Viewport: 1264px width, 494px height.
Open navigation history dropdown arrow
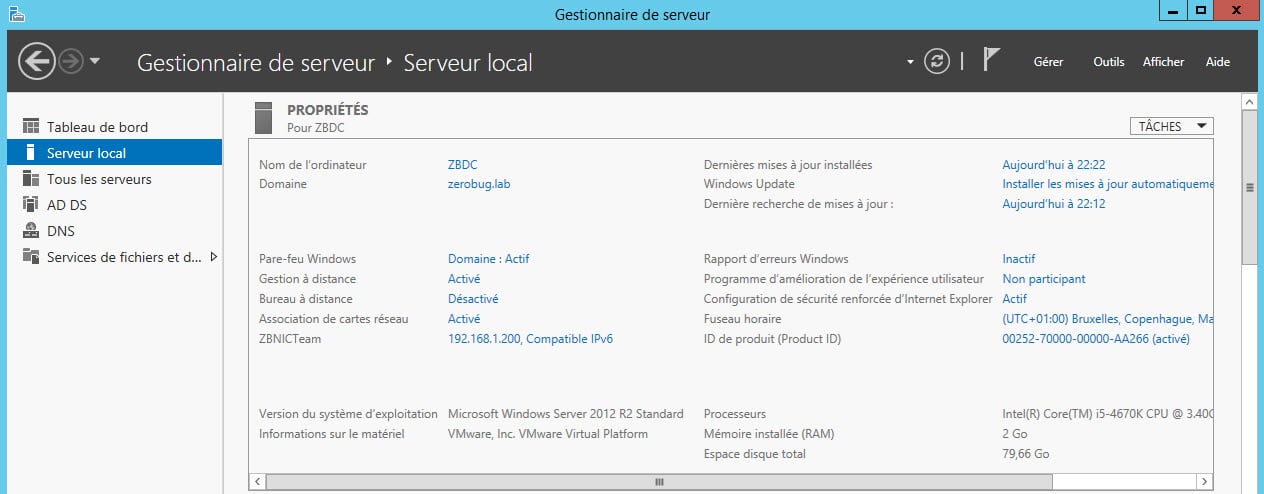95,62
